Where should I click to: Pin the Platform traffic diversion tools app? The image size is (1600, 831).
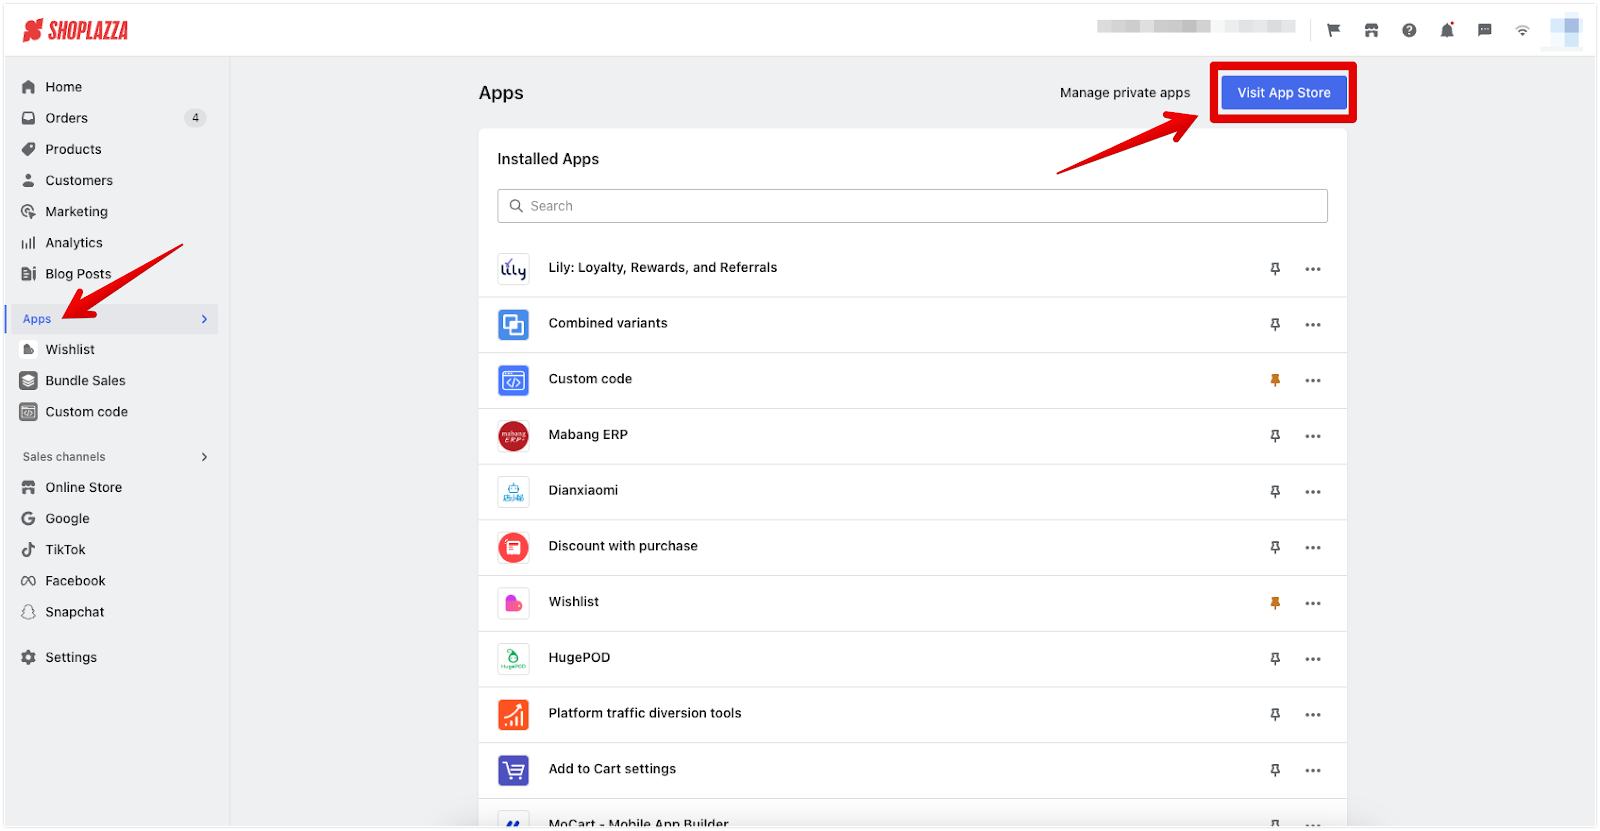click(x=1275, y=714)
